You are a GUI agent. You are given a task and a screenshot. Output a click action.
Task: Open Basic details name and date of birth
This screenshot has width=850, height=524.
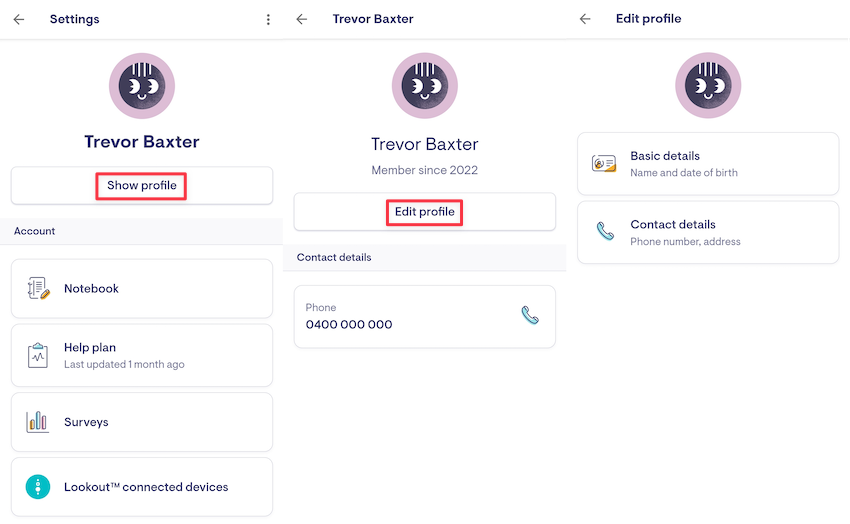(x=708, y=164)
